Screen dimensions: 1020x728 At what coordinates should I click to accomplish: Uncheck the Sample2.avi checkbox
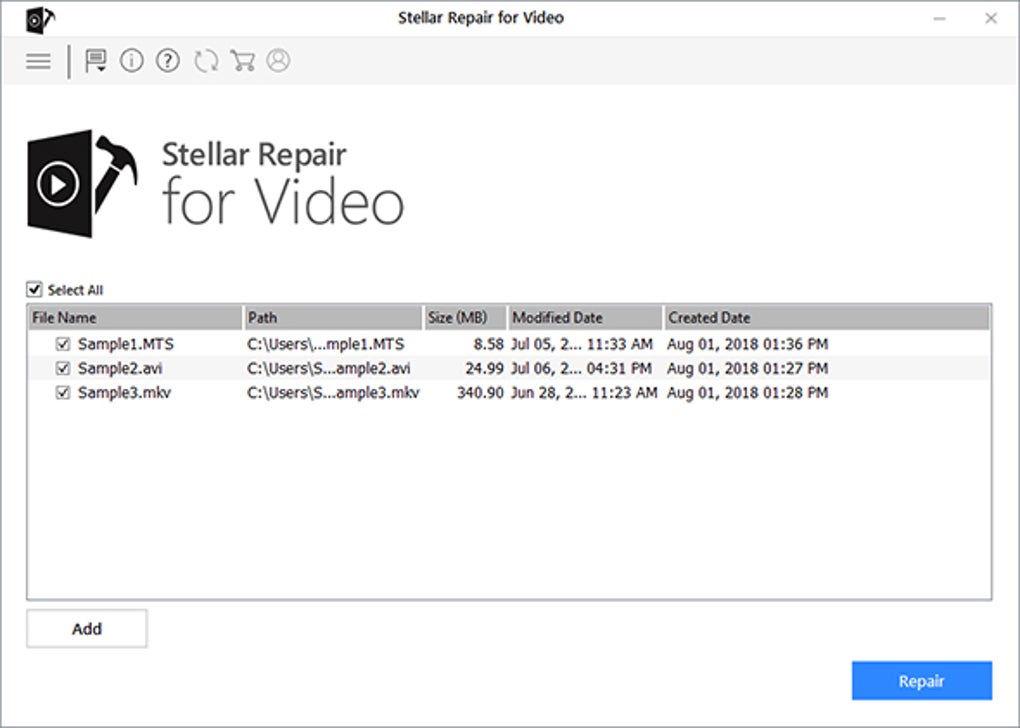[63, 368]
